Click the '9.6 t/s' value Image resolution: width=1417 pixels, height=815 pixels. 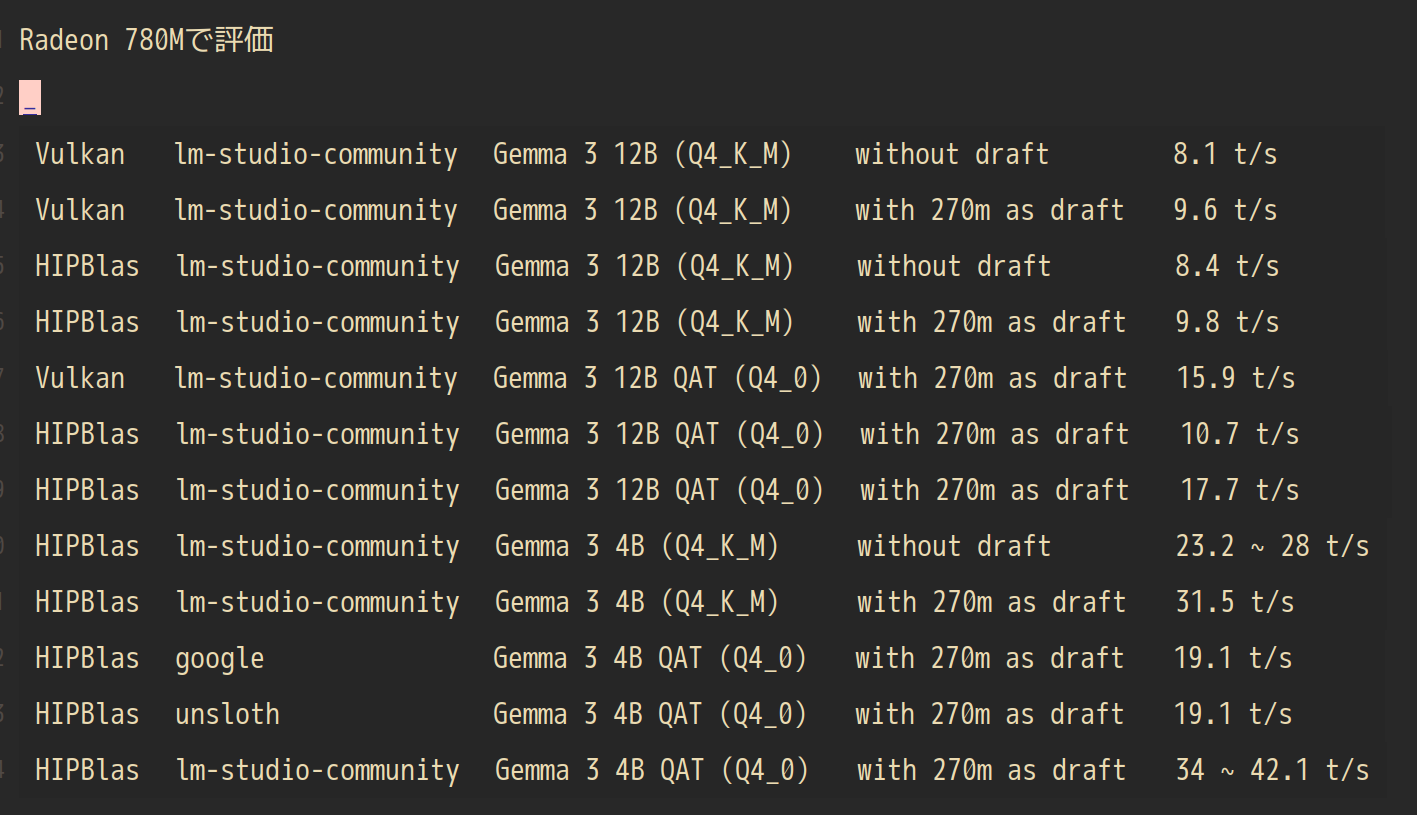1225,210
